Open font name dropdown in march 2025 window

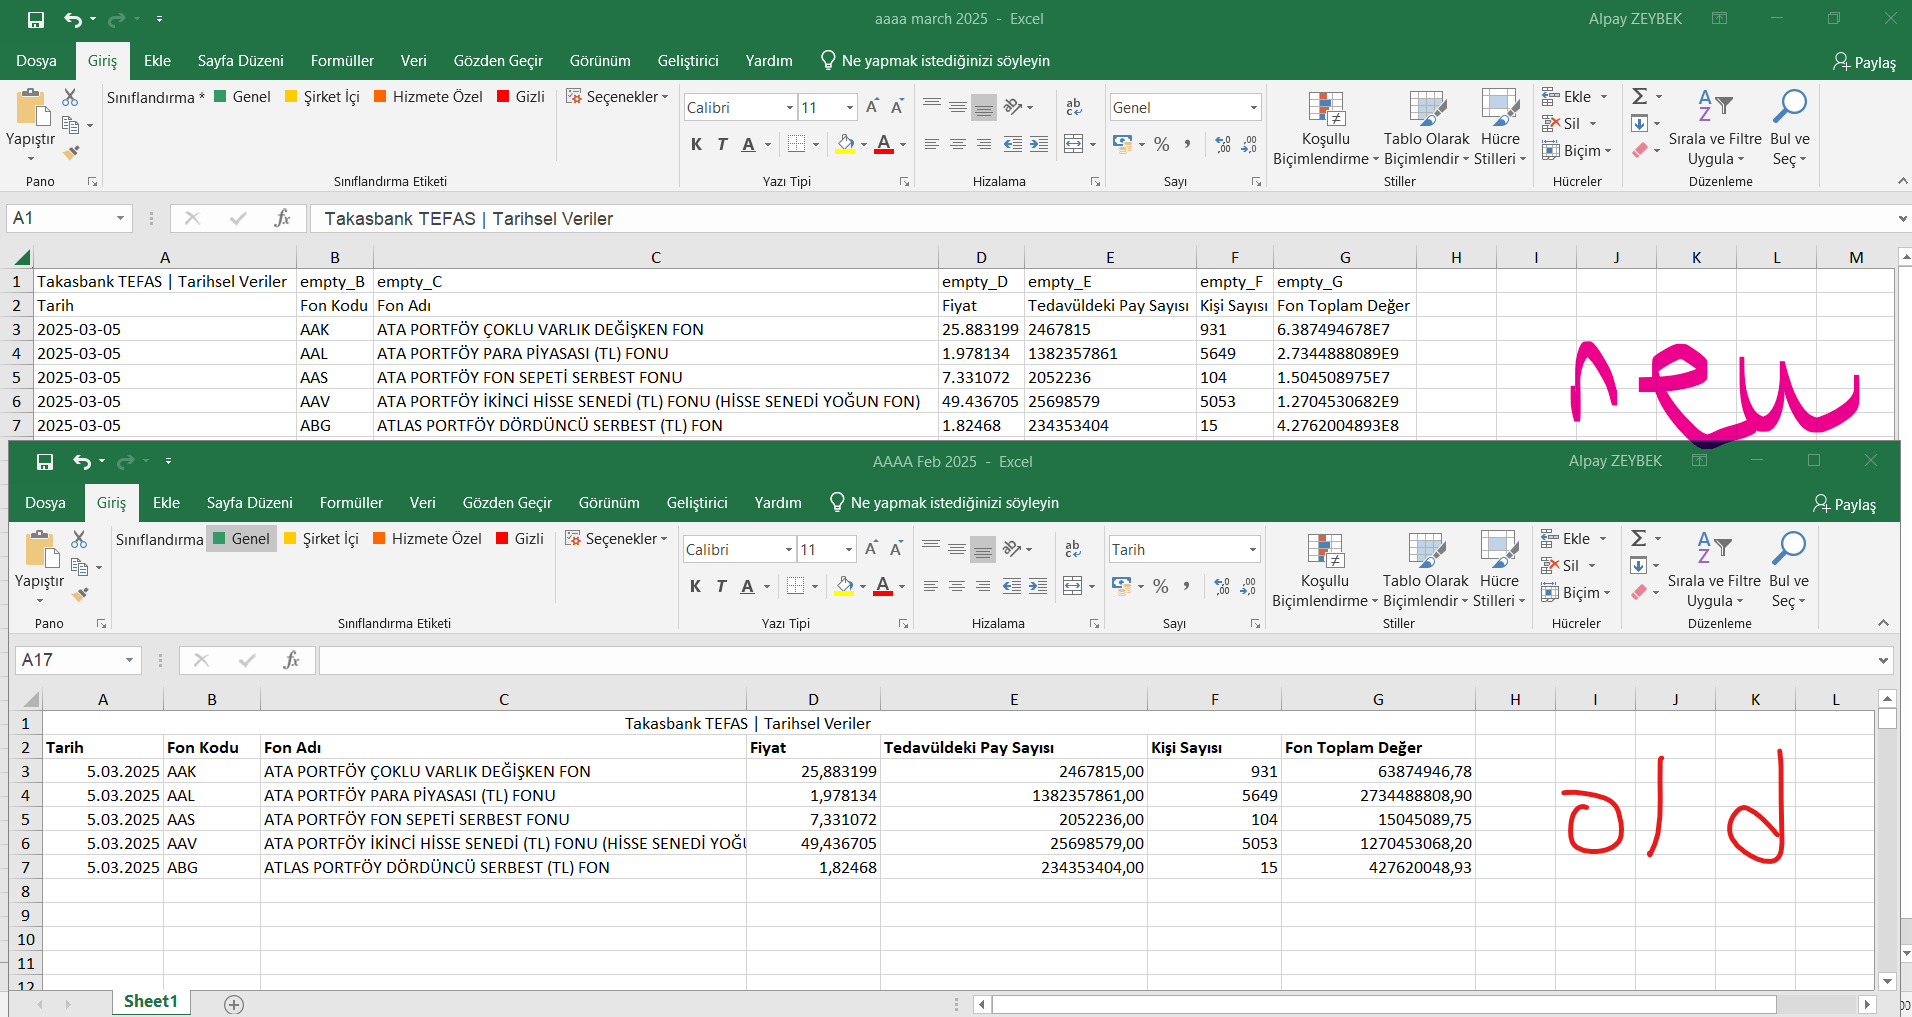point(790,107)
